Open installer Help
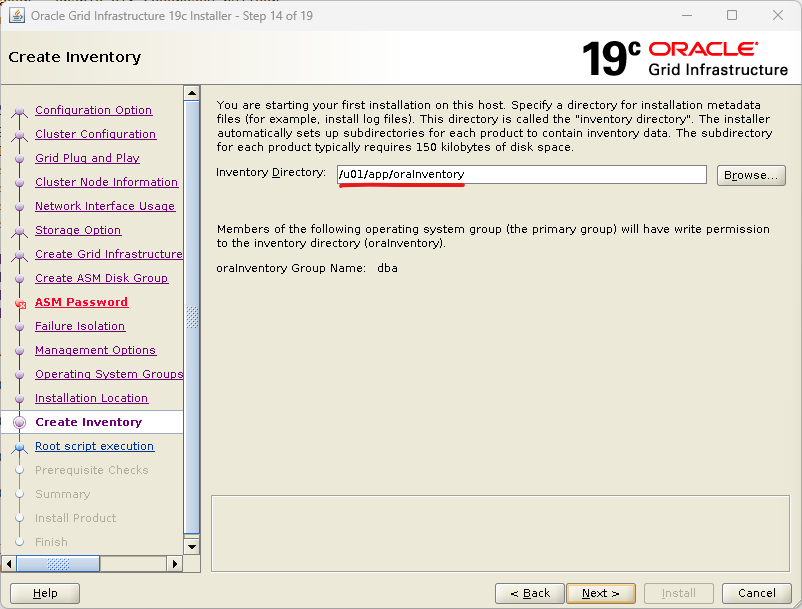The height and width of the screenshot is (609, 802). point(45,593)
